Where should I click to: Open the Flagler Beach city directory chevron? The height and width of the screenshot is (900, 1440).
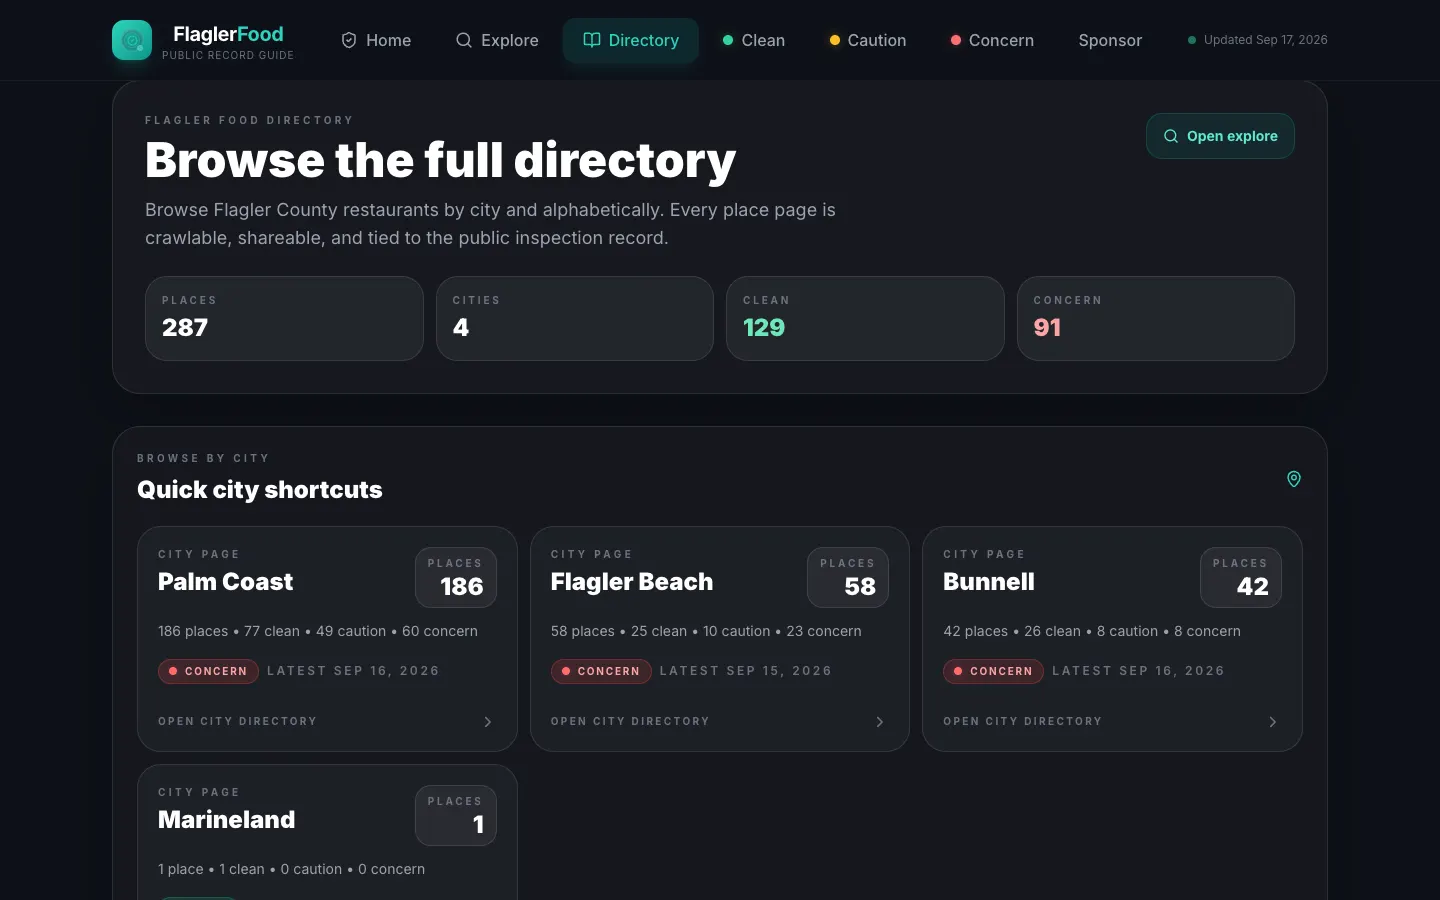(880, 722)
